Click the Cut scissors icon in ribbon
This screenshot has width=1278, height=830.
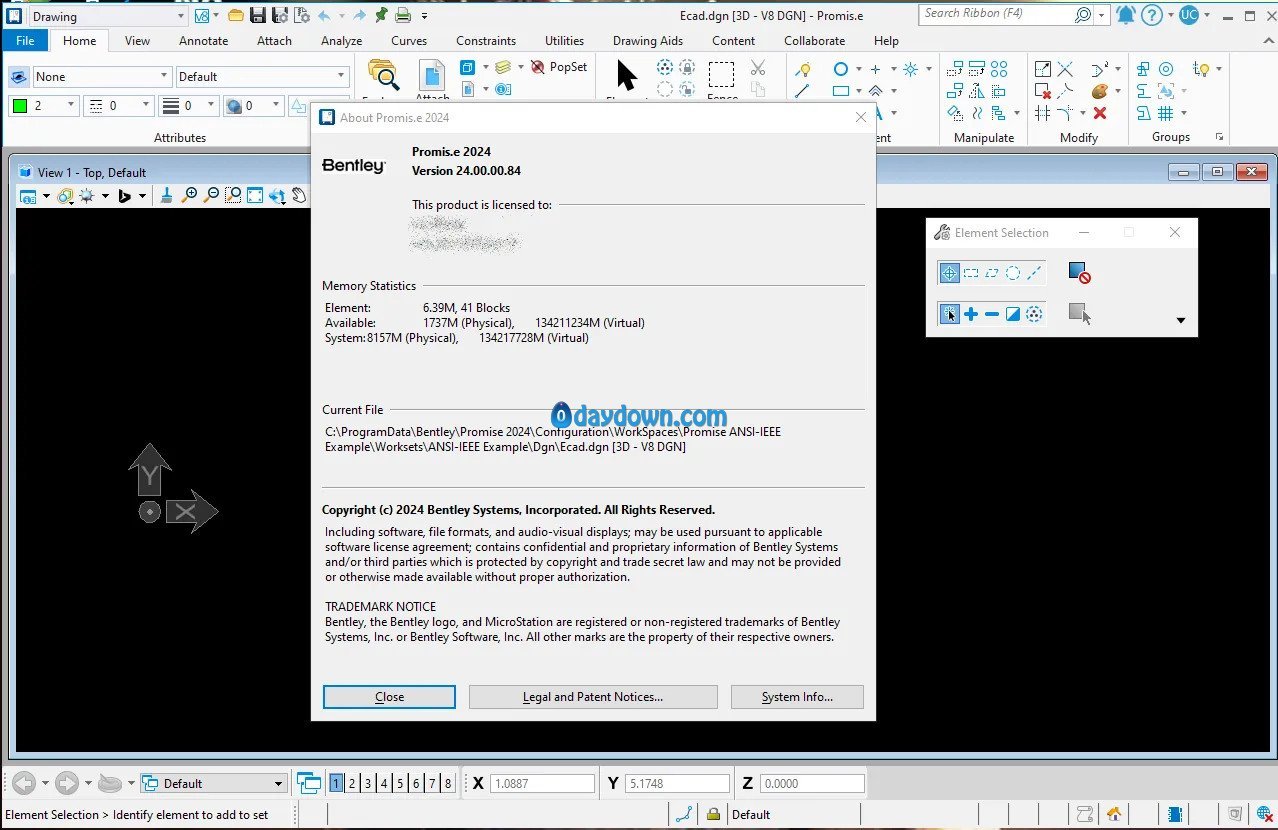click(758, 68)
